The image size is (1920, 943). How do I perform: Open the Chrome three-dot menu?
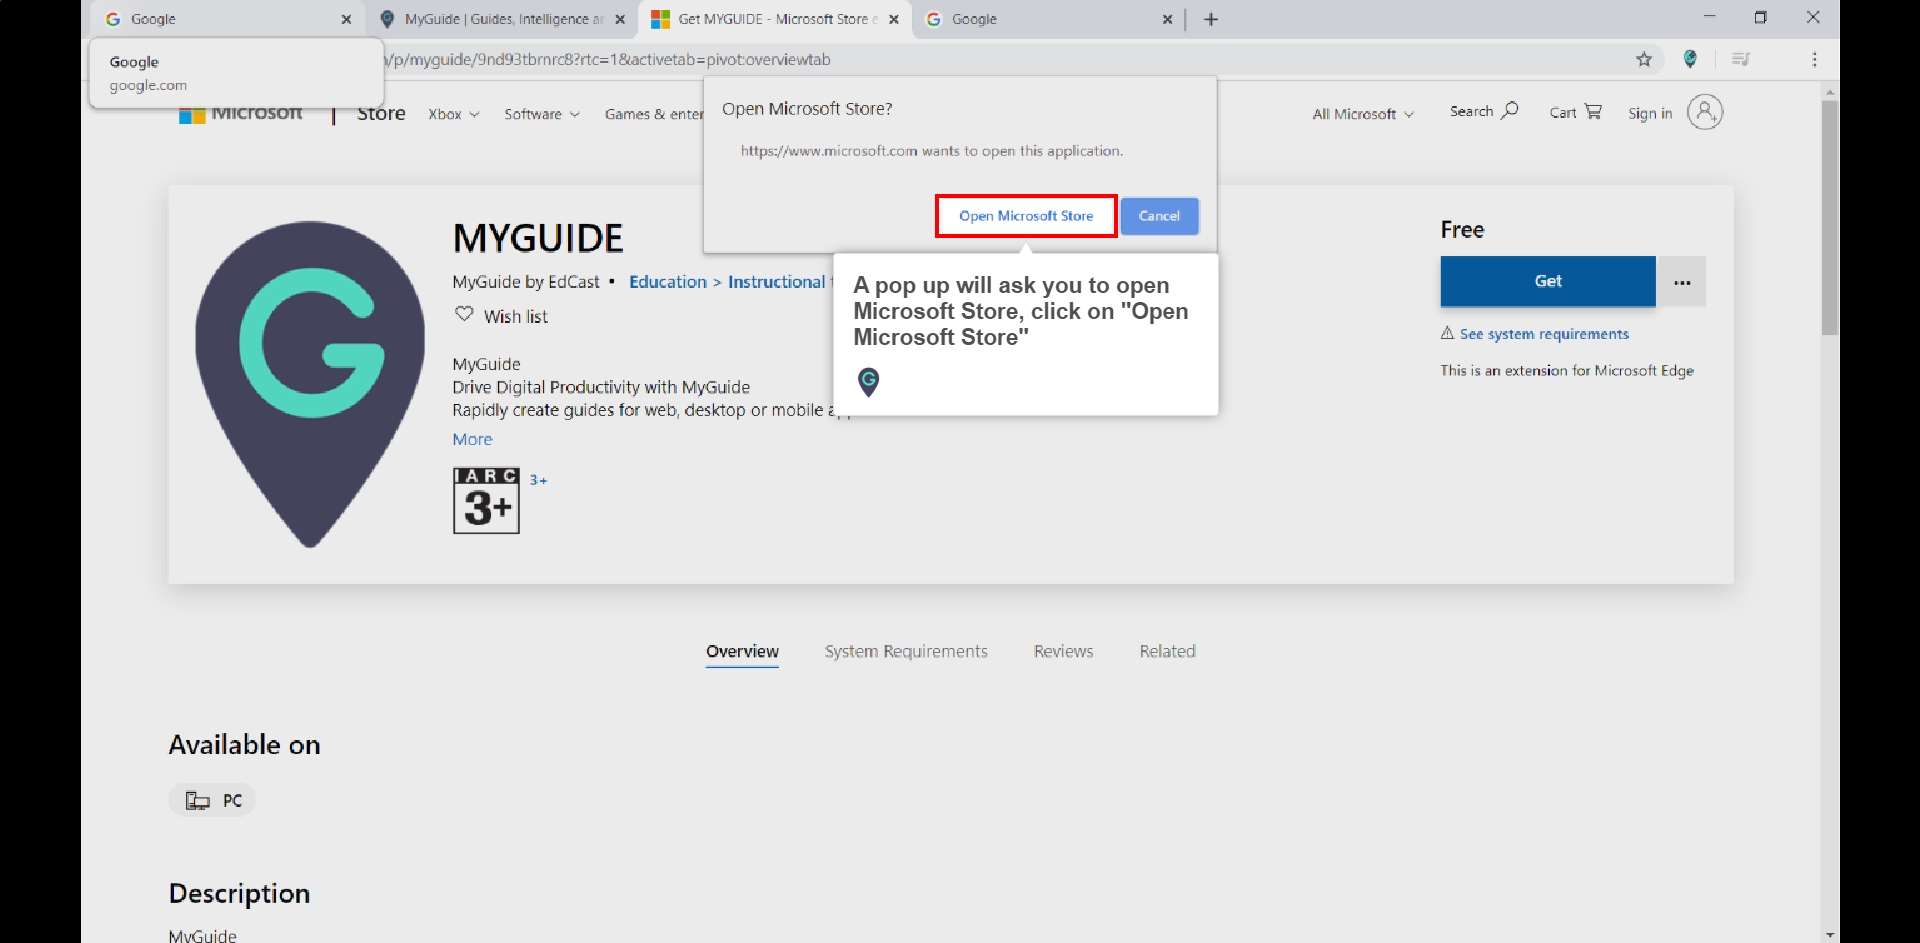[x=1814, y=60]
